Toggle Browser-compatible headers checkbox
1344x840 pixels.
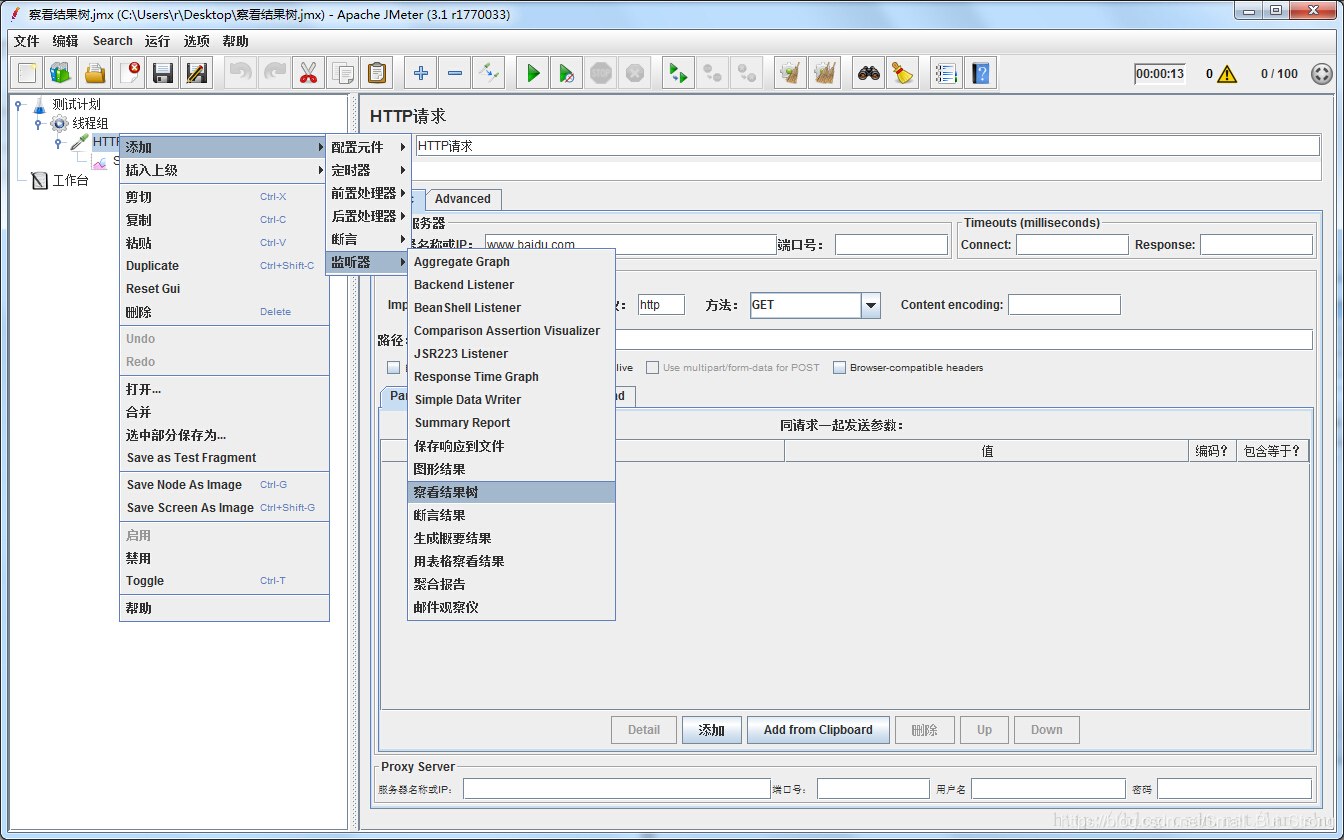click(x=839, y=367)
